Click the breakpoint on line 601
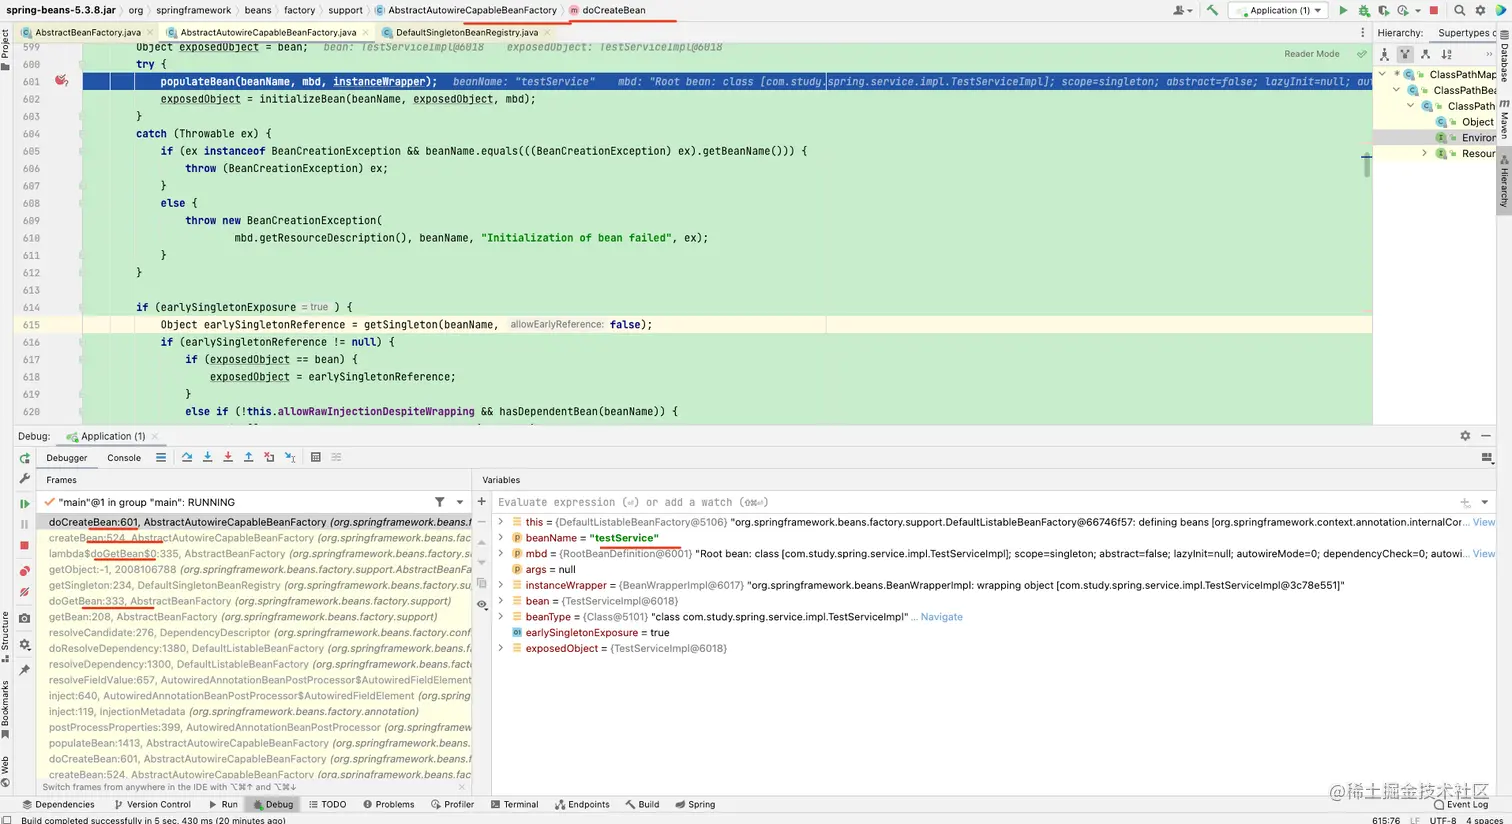Screen dimensions: 1512x824 pos(61,81)
